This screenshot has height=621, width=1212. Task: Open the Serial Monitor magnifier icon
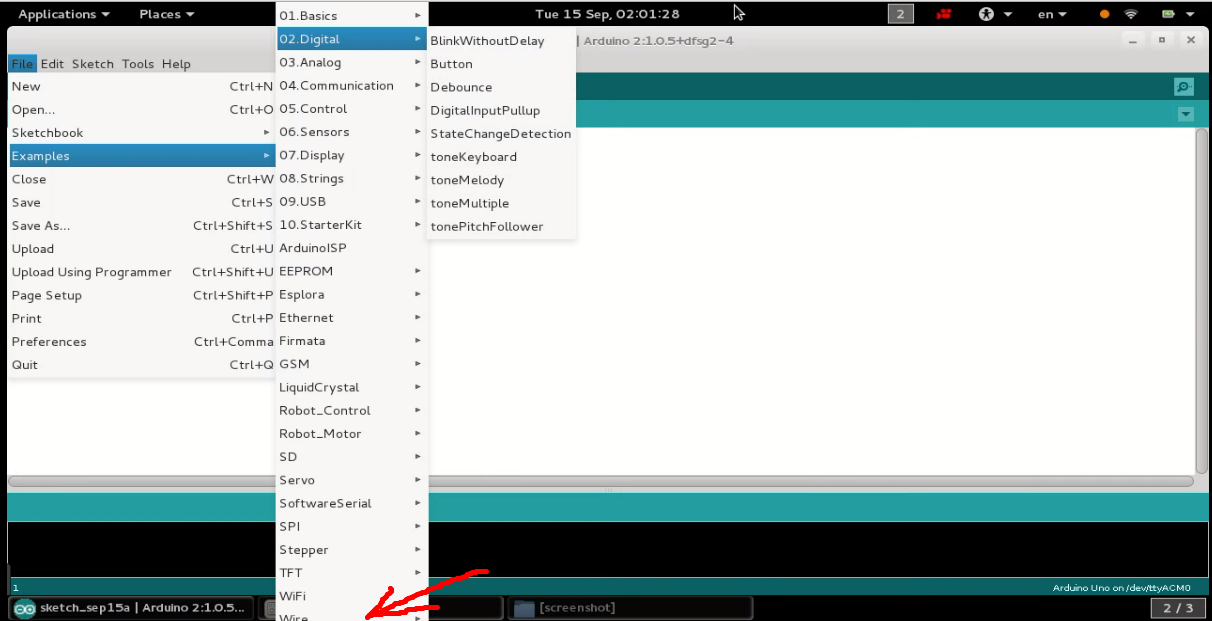point(1184,87)
